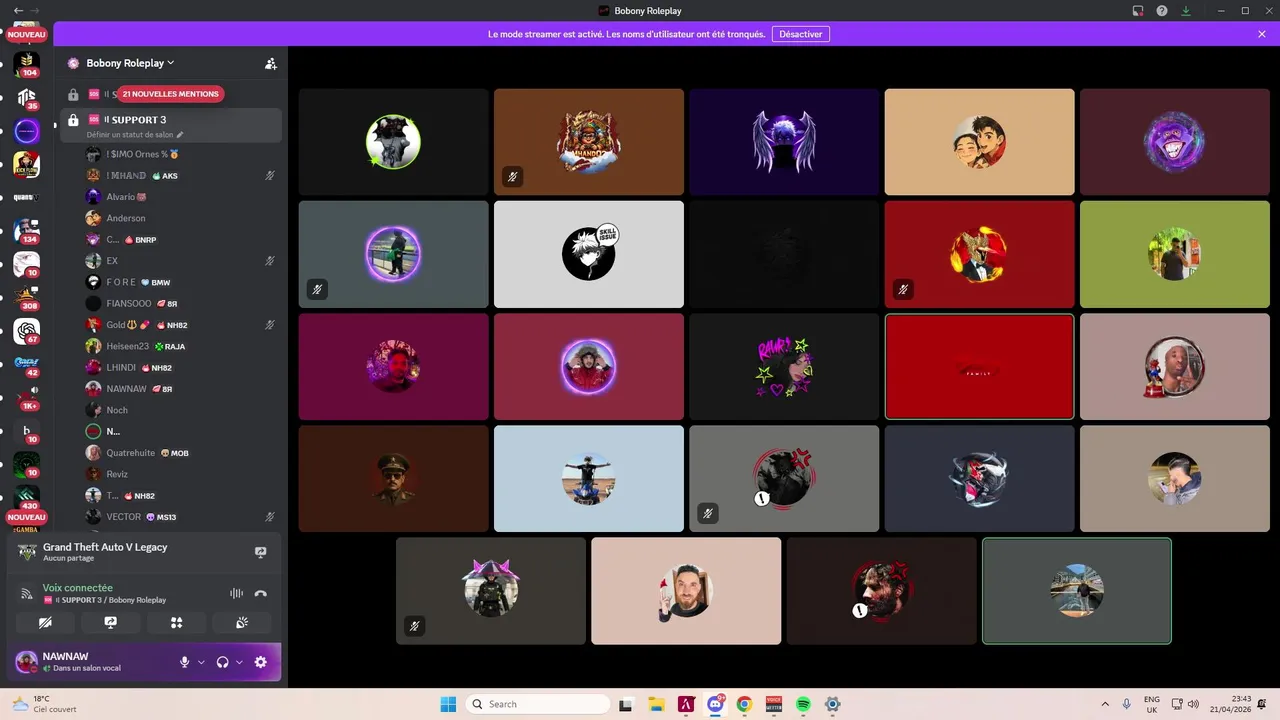Open microphone input options chevron
This screenshot has height=720, width=1280.
pyautogui.click(x=201, y=662)
